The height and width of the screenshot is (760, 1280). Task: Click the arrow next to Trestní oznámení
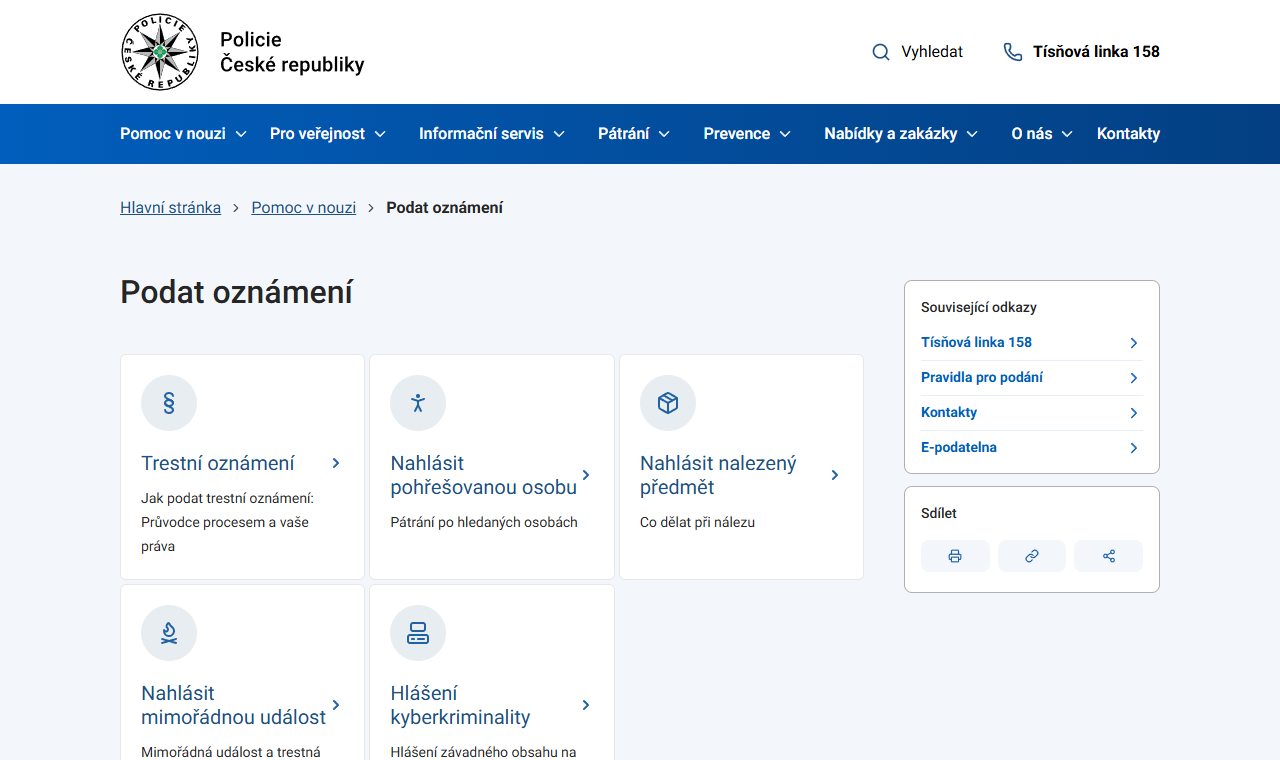pos(336,463)
